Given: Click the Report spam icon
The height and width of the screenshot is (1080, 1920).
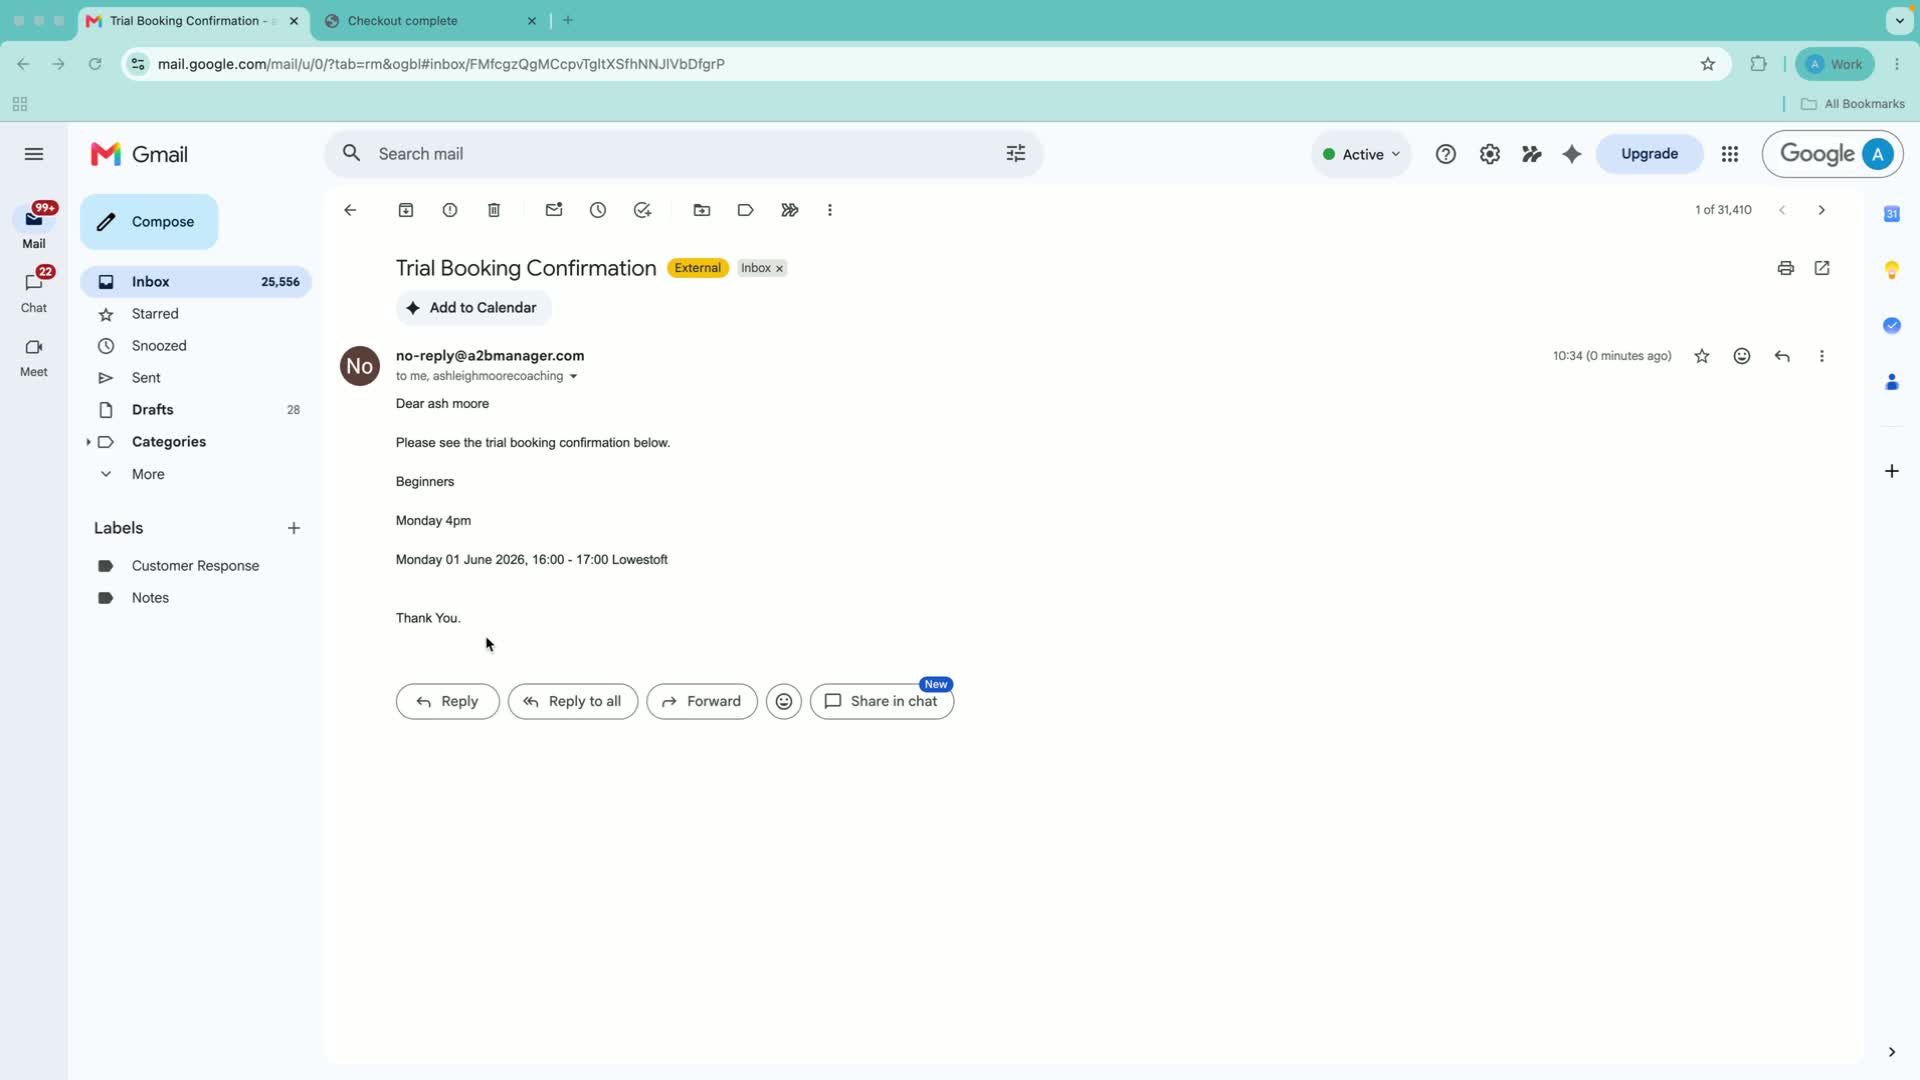Looking at the screenshot, I should 450,210.
